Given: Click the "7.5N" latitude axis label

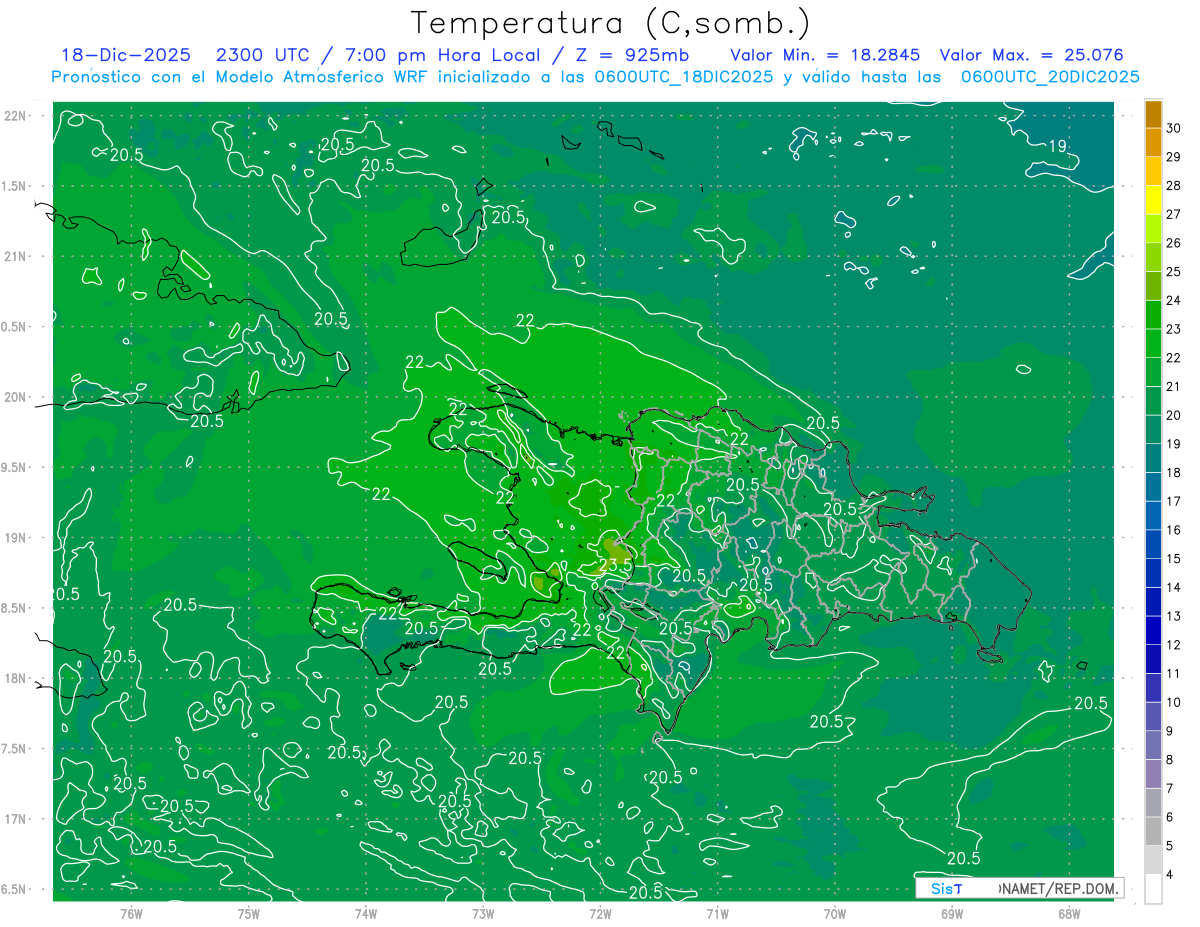Looking at the screenshot, I should 15,748.
